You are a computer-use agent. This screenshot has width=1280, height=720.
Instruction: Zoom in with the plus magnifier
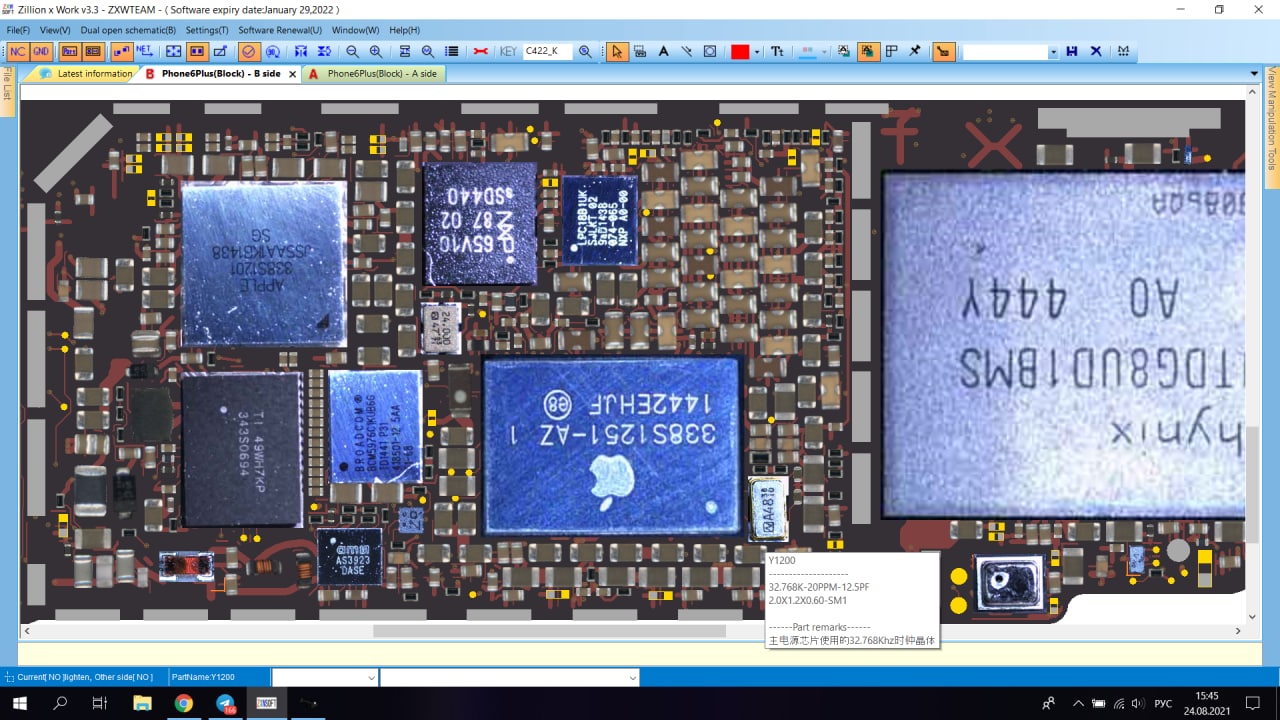(375, 51)
